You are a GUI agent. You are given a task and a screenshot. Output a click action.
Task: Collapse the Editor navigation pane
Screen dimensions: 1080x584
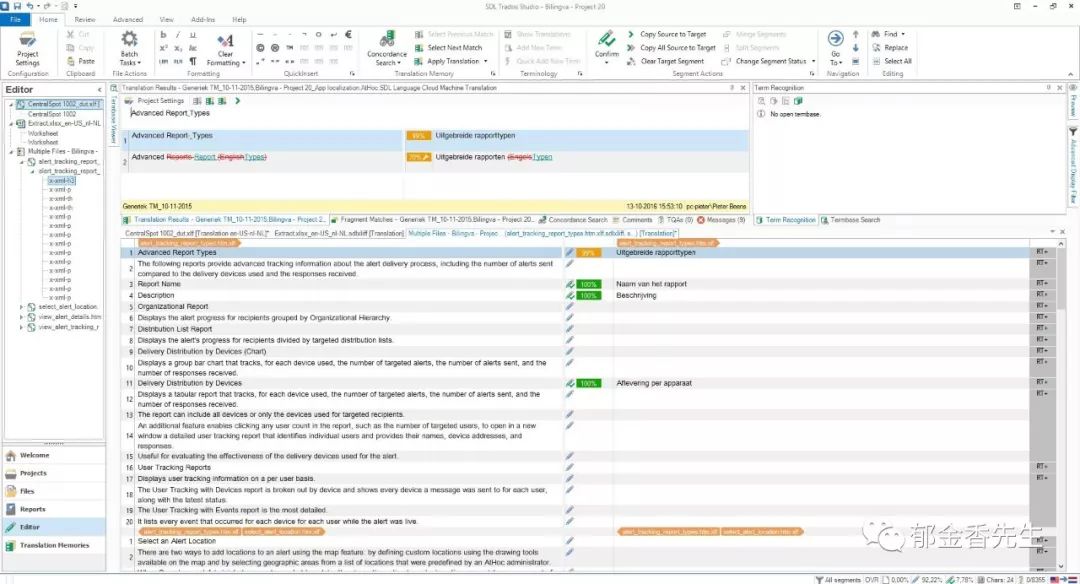tap(99, 90)
